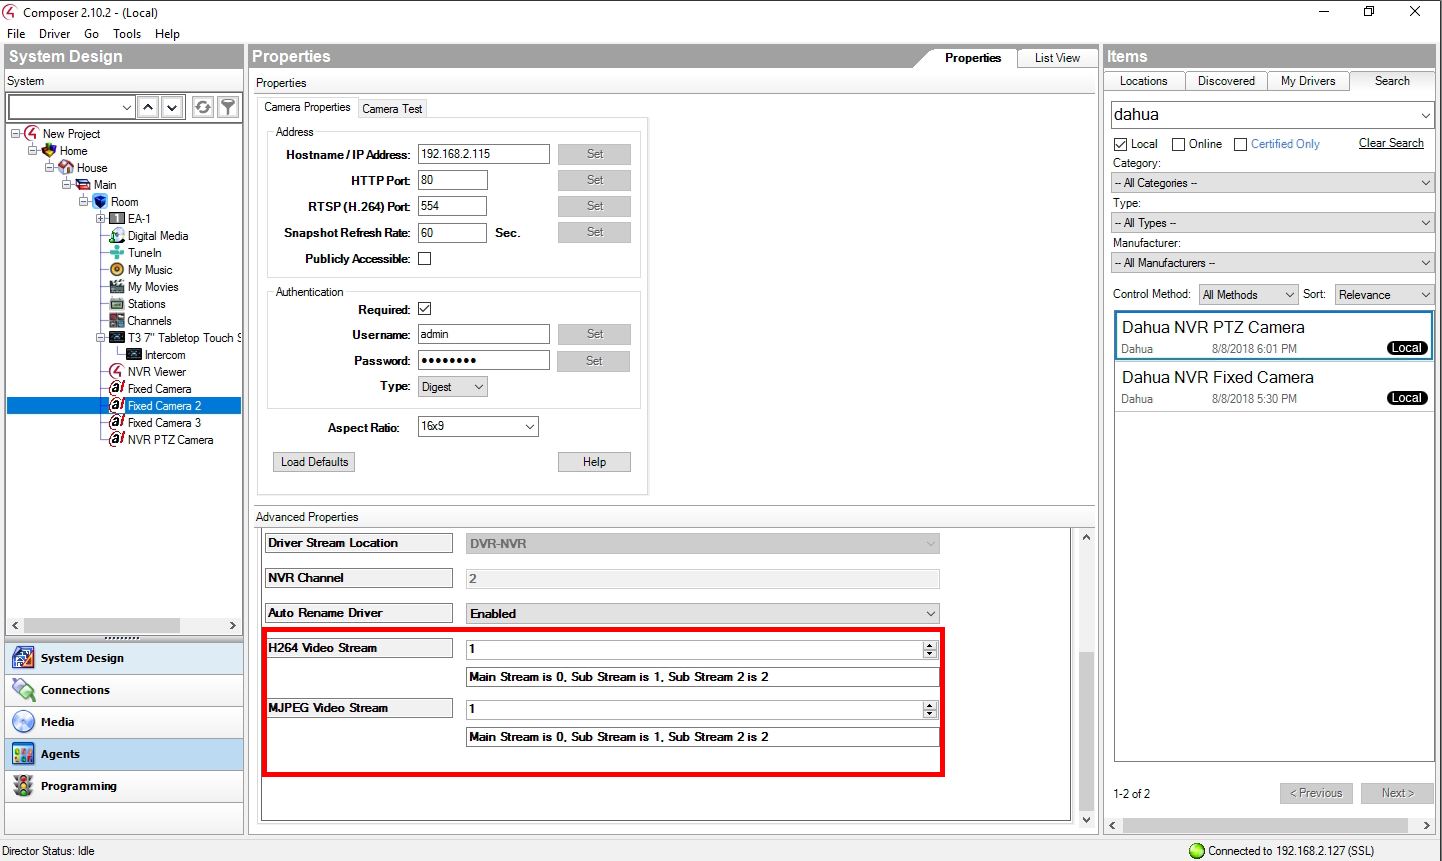Click the Next page button
Image resolution: width=1442 pixels, height=861 pixels.
tap(1398, 793)
